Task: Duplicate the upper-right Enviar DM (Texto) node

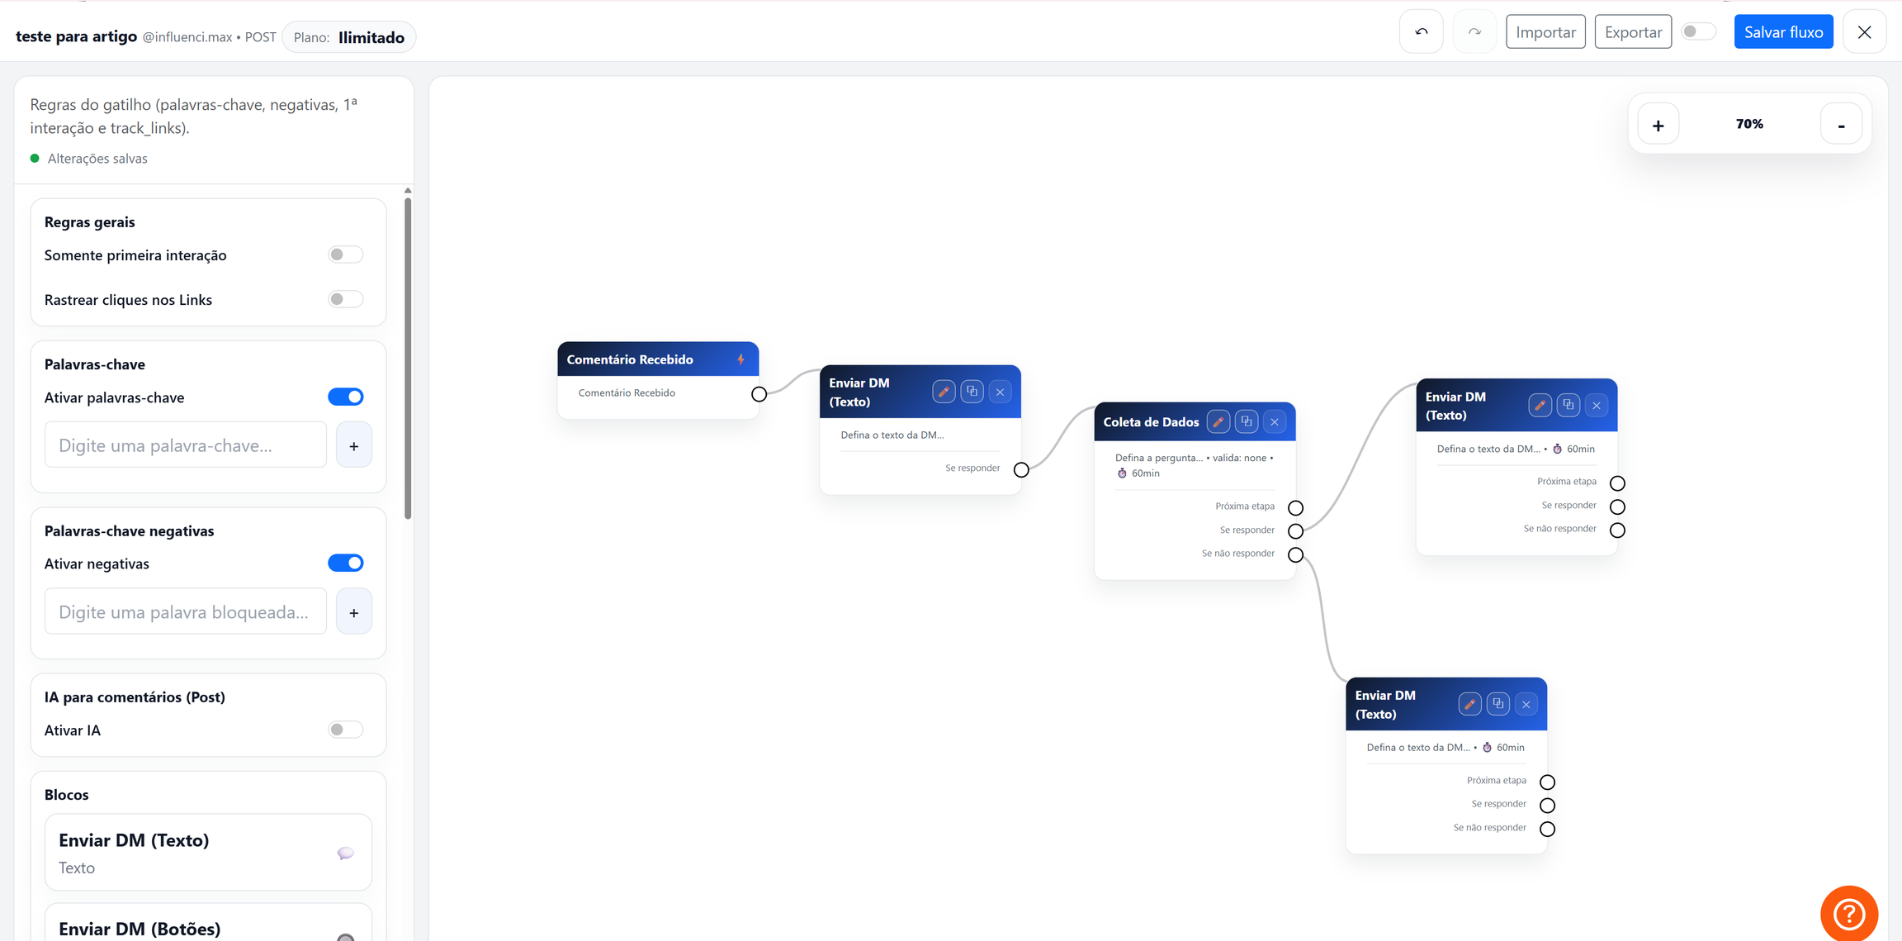Action: pos(1568,405)
